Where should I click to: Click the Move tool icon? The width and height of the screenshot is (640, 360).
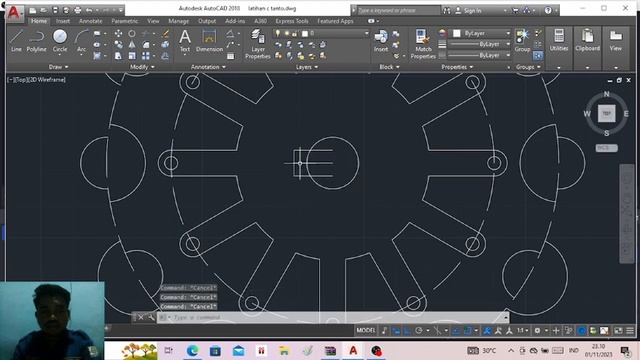point(118,33)
